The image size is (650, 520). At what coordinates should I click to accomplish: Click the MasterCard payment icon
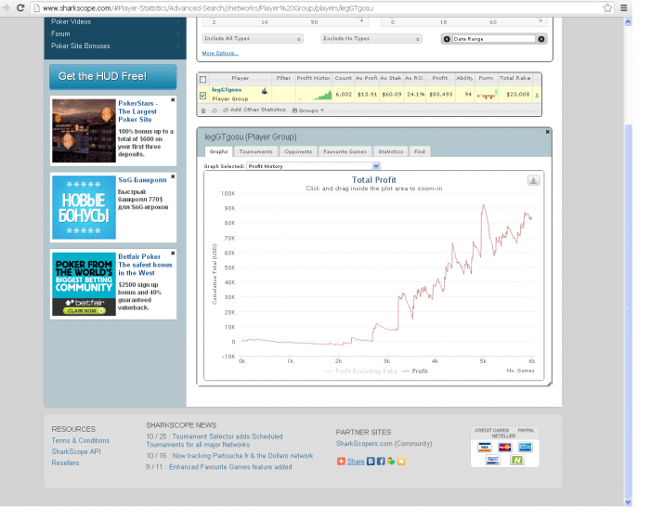point(504,447)
